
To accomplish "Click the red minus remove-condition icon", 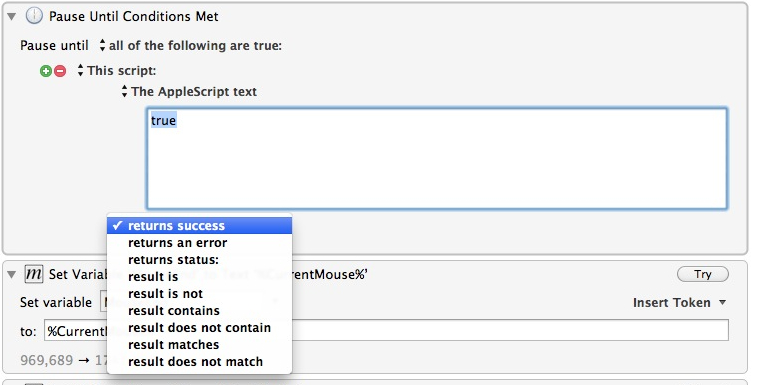I will [x=60, y=71].
